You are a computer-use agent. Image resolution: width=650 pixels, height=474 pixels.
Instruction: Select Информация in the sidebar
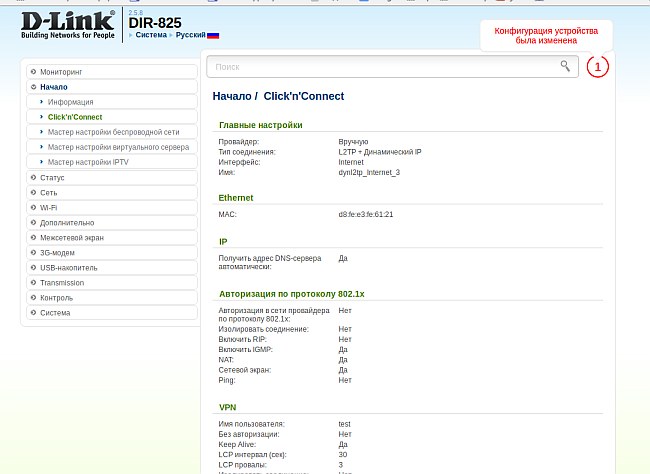click(70, 102)
